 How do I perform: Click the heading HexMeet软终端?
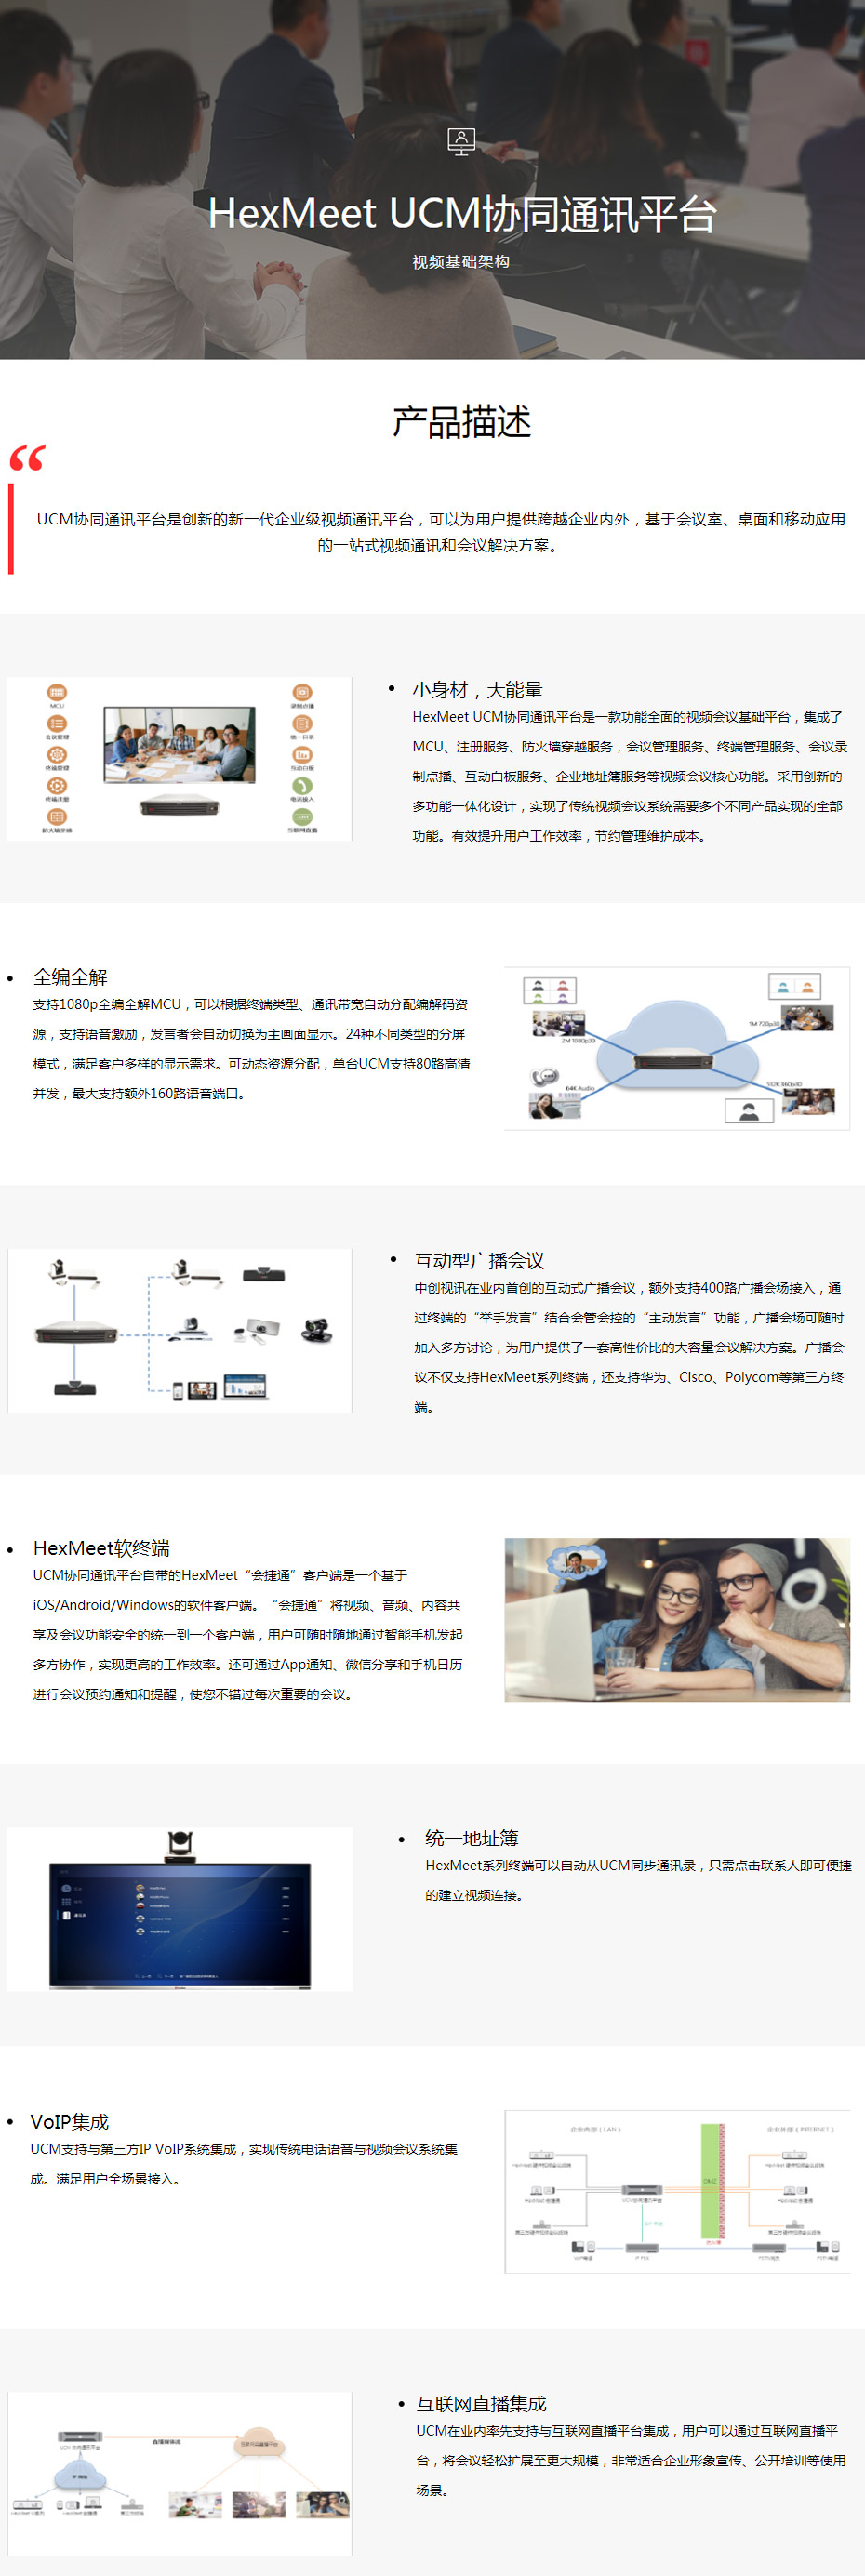pos(101,1548)
